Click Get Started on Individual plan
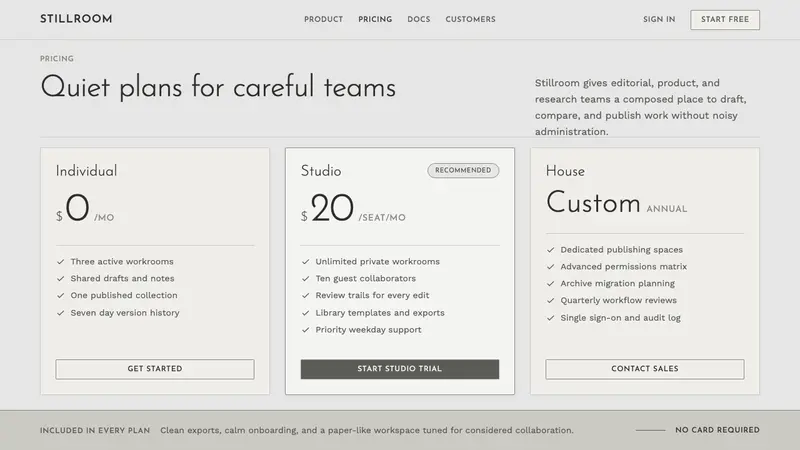 click(x=155, y=369)
